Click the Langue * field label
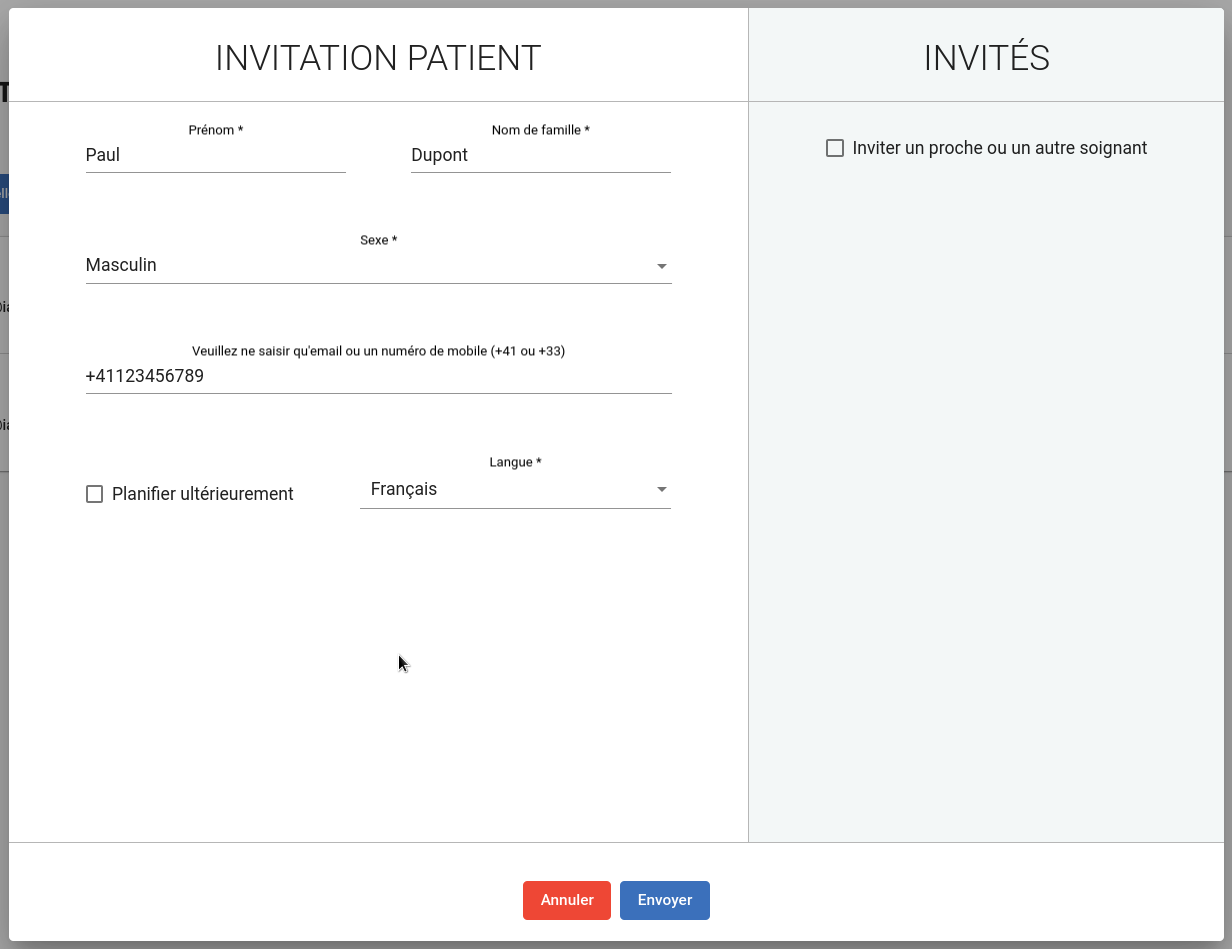 coord(516,462)
